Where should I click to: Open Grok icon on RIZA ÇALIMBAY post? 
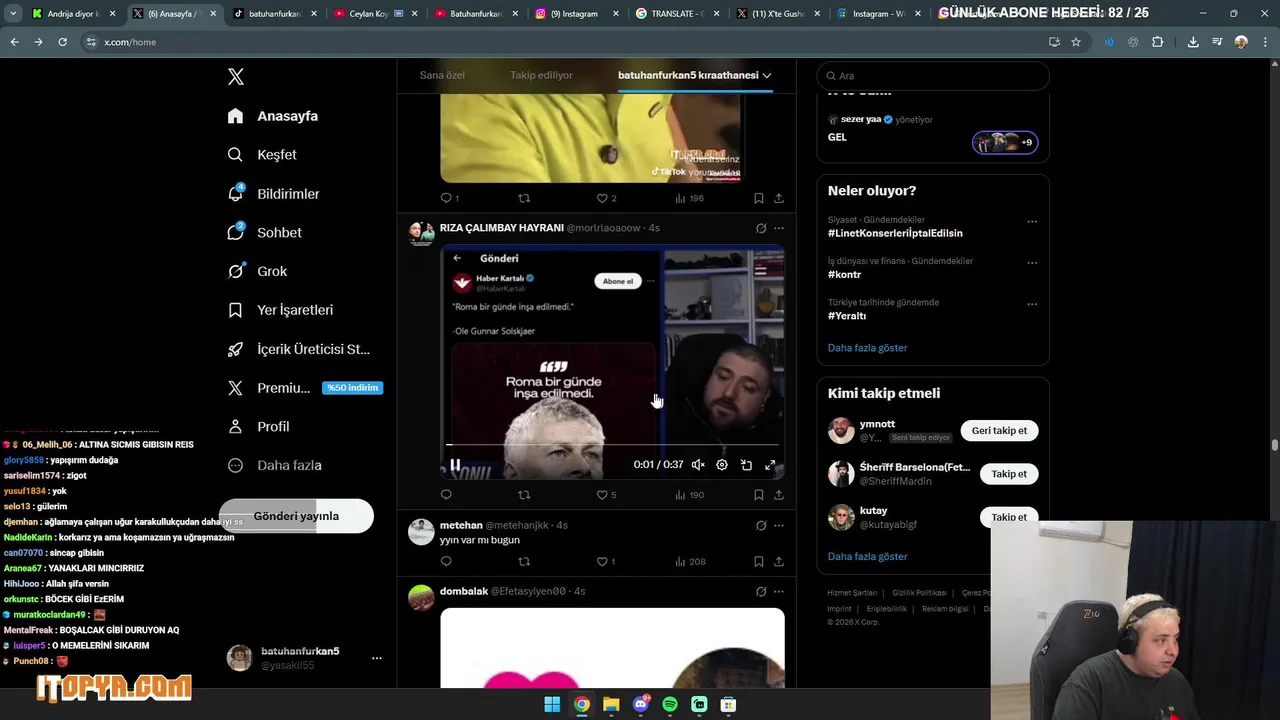(761, 228)
